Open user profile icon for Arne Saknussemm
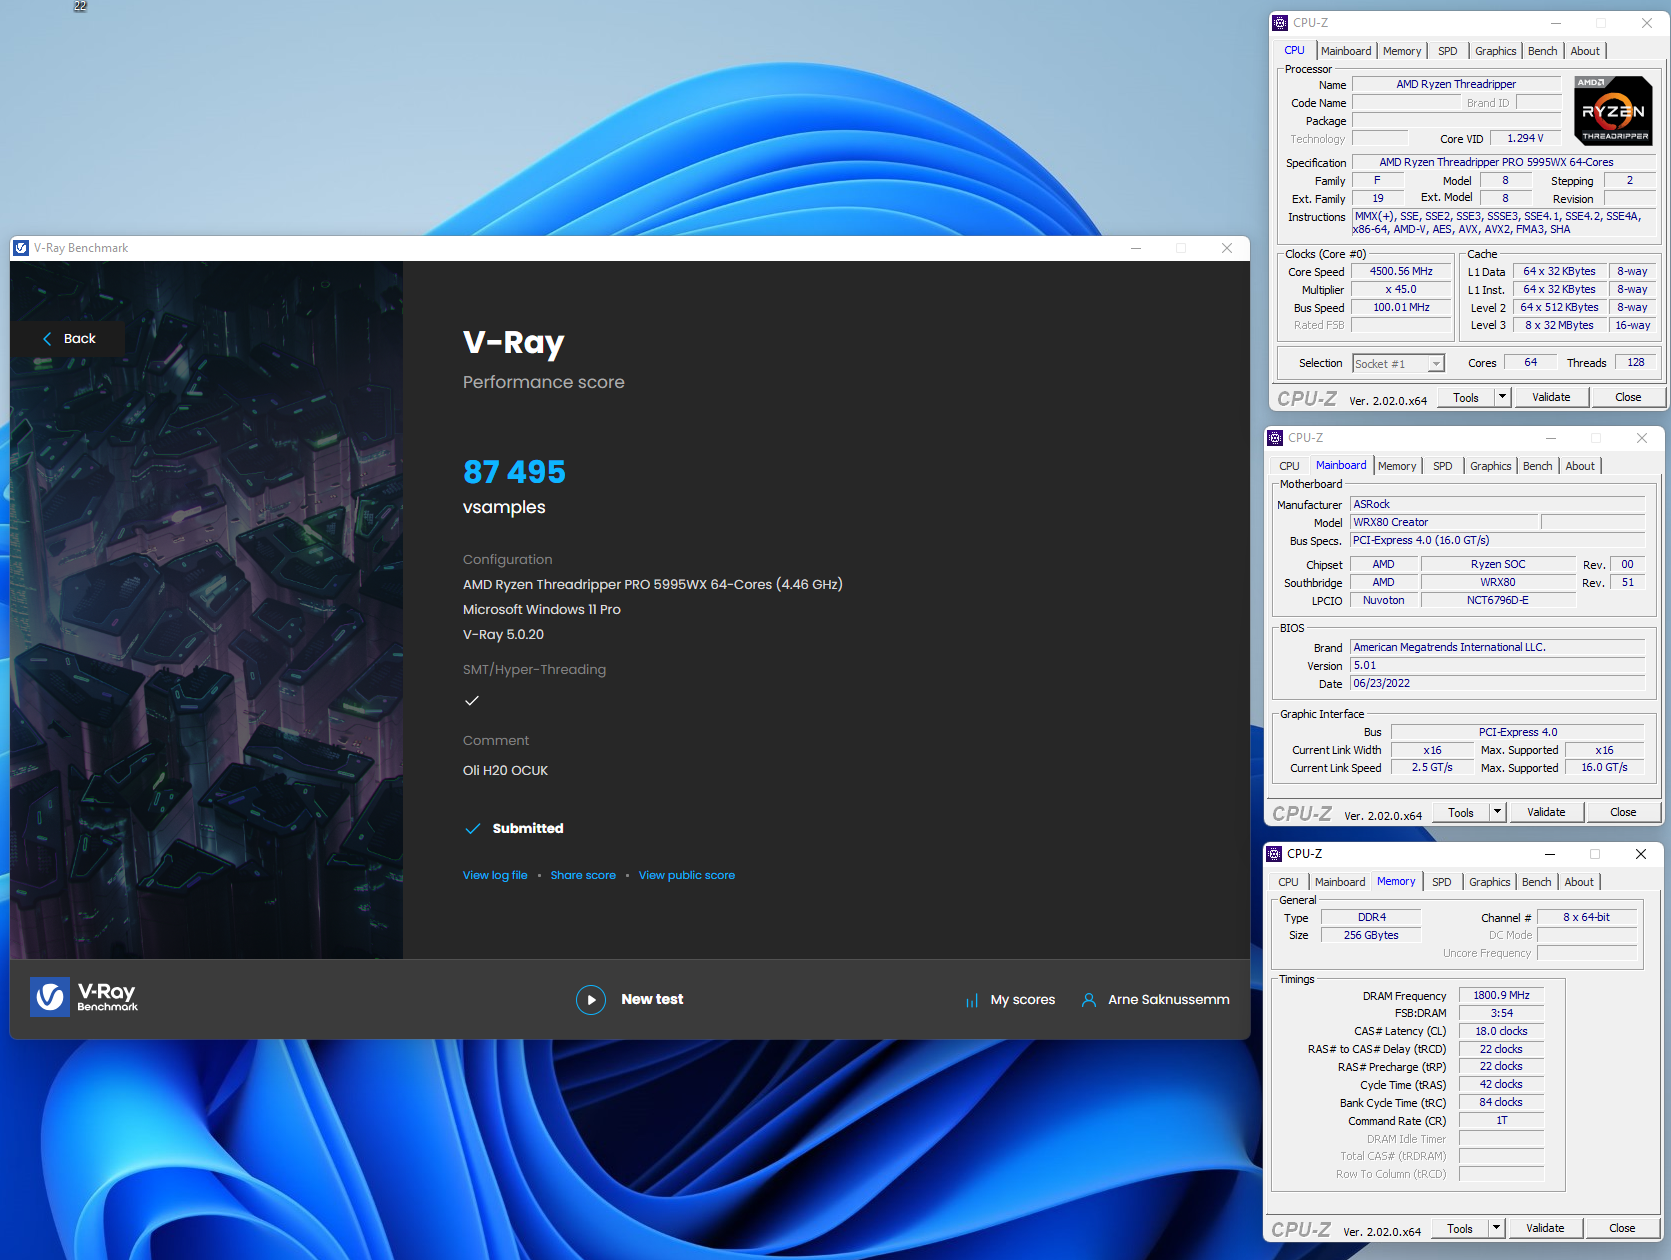 (1089, 1000)
